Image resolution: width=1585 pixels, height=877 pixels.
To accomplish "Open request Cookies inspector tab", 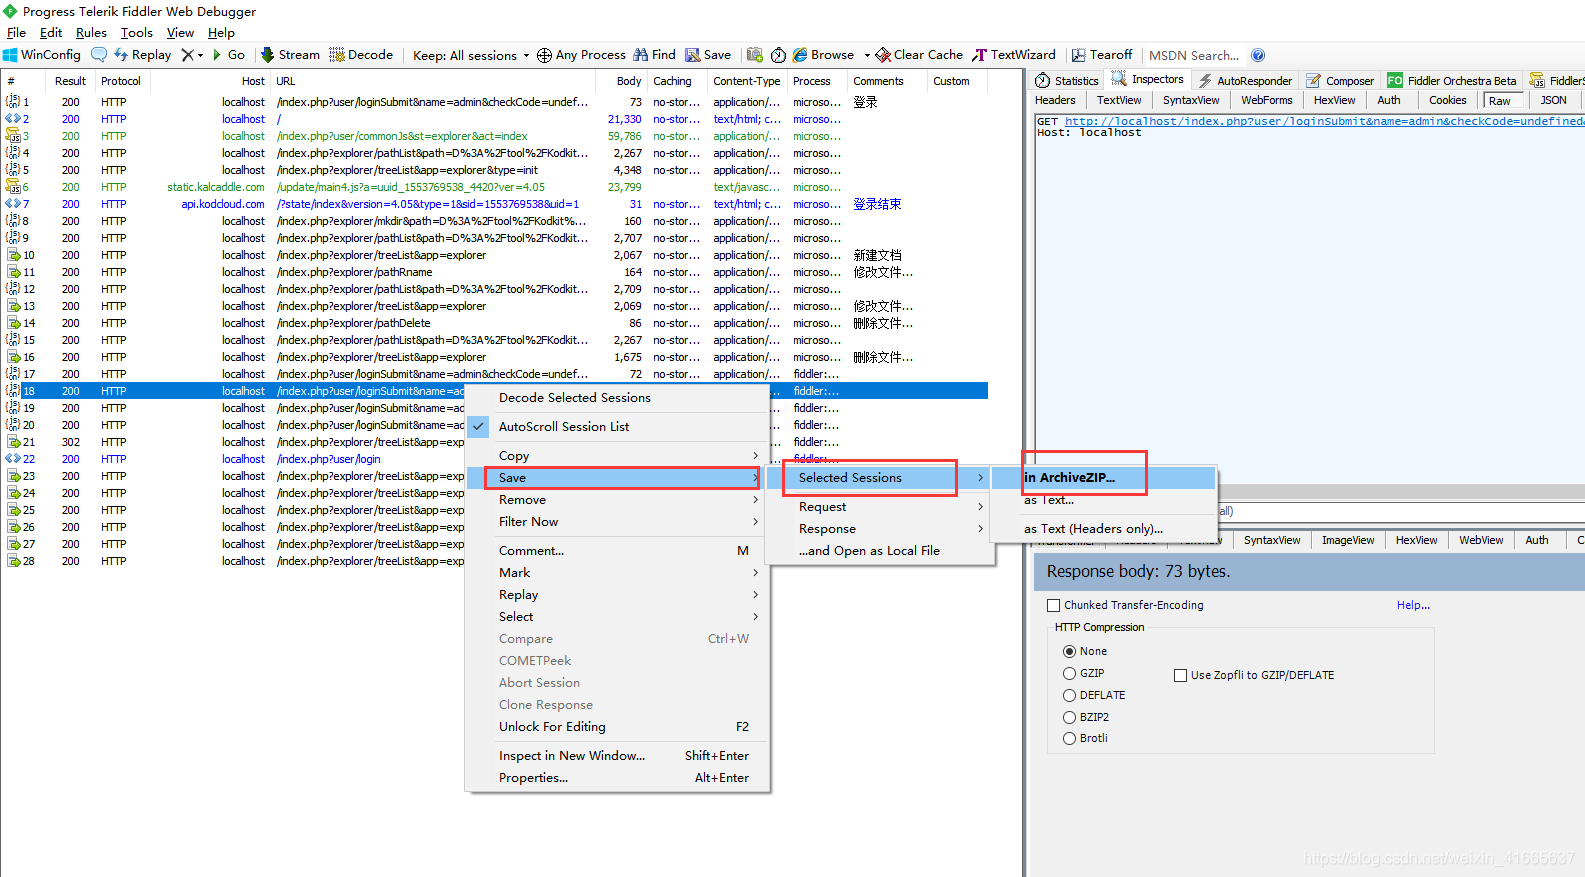I will 1447,100.
